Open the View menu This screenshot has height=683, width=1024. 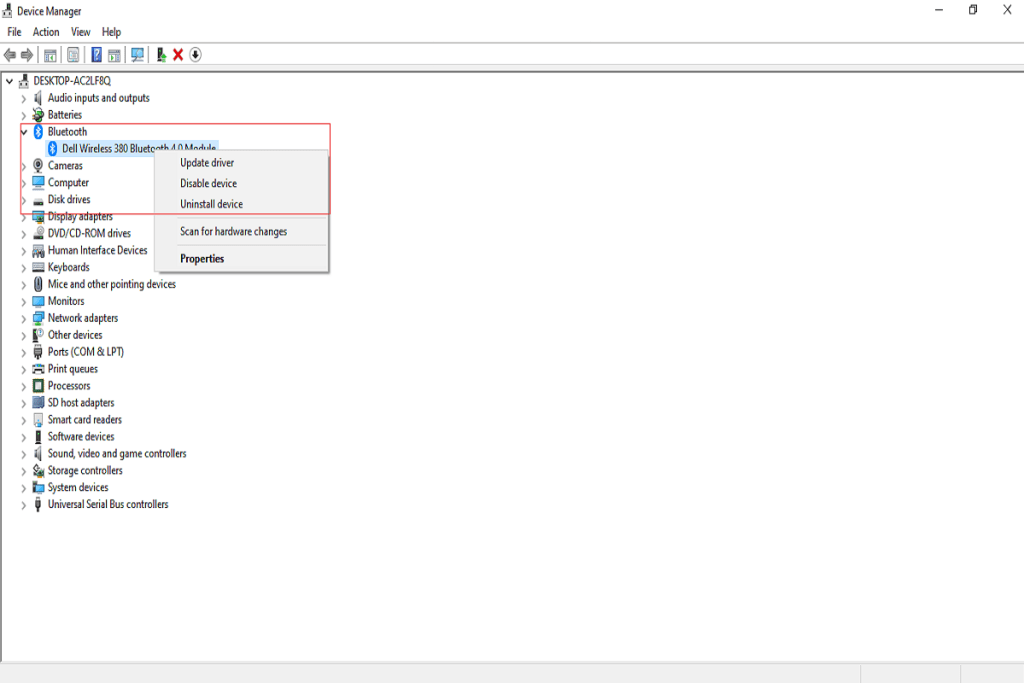tap(80, 32)
